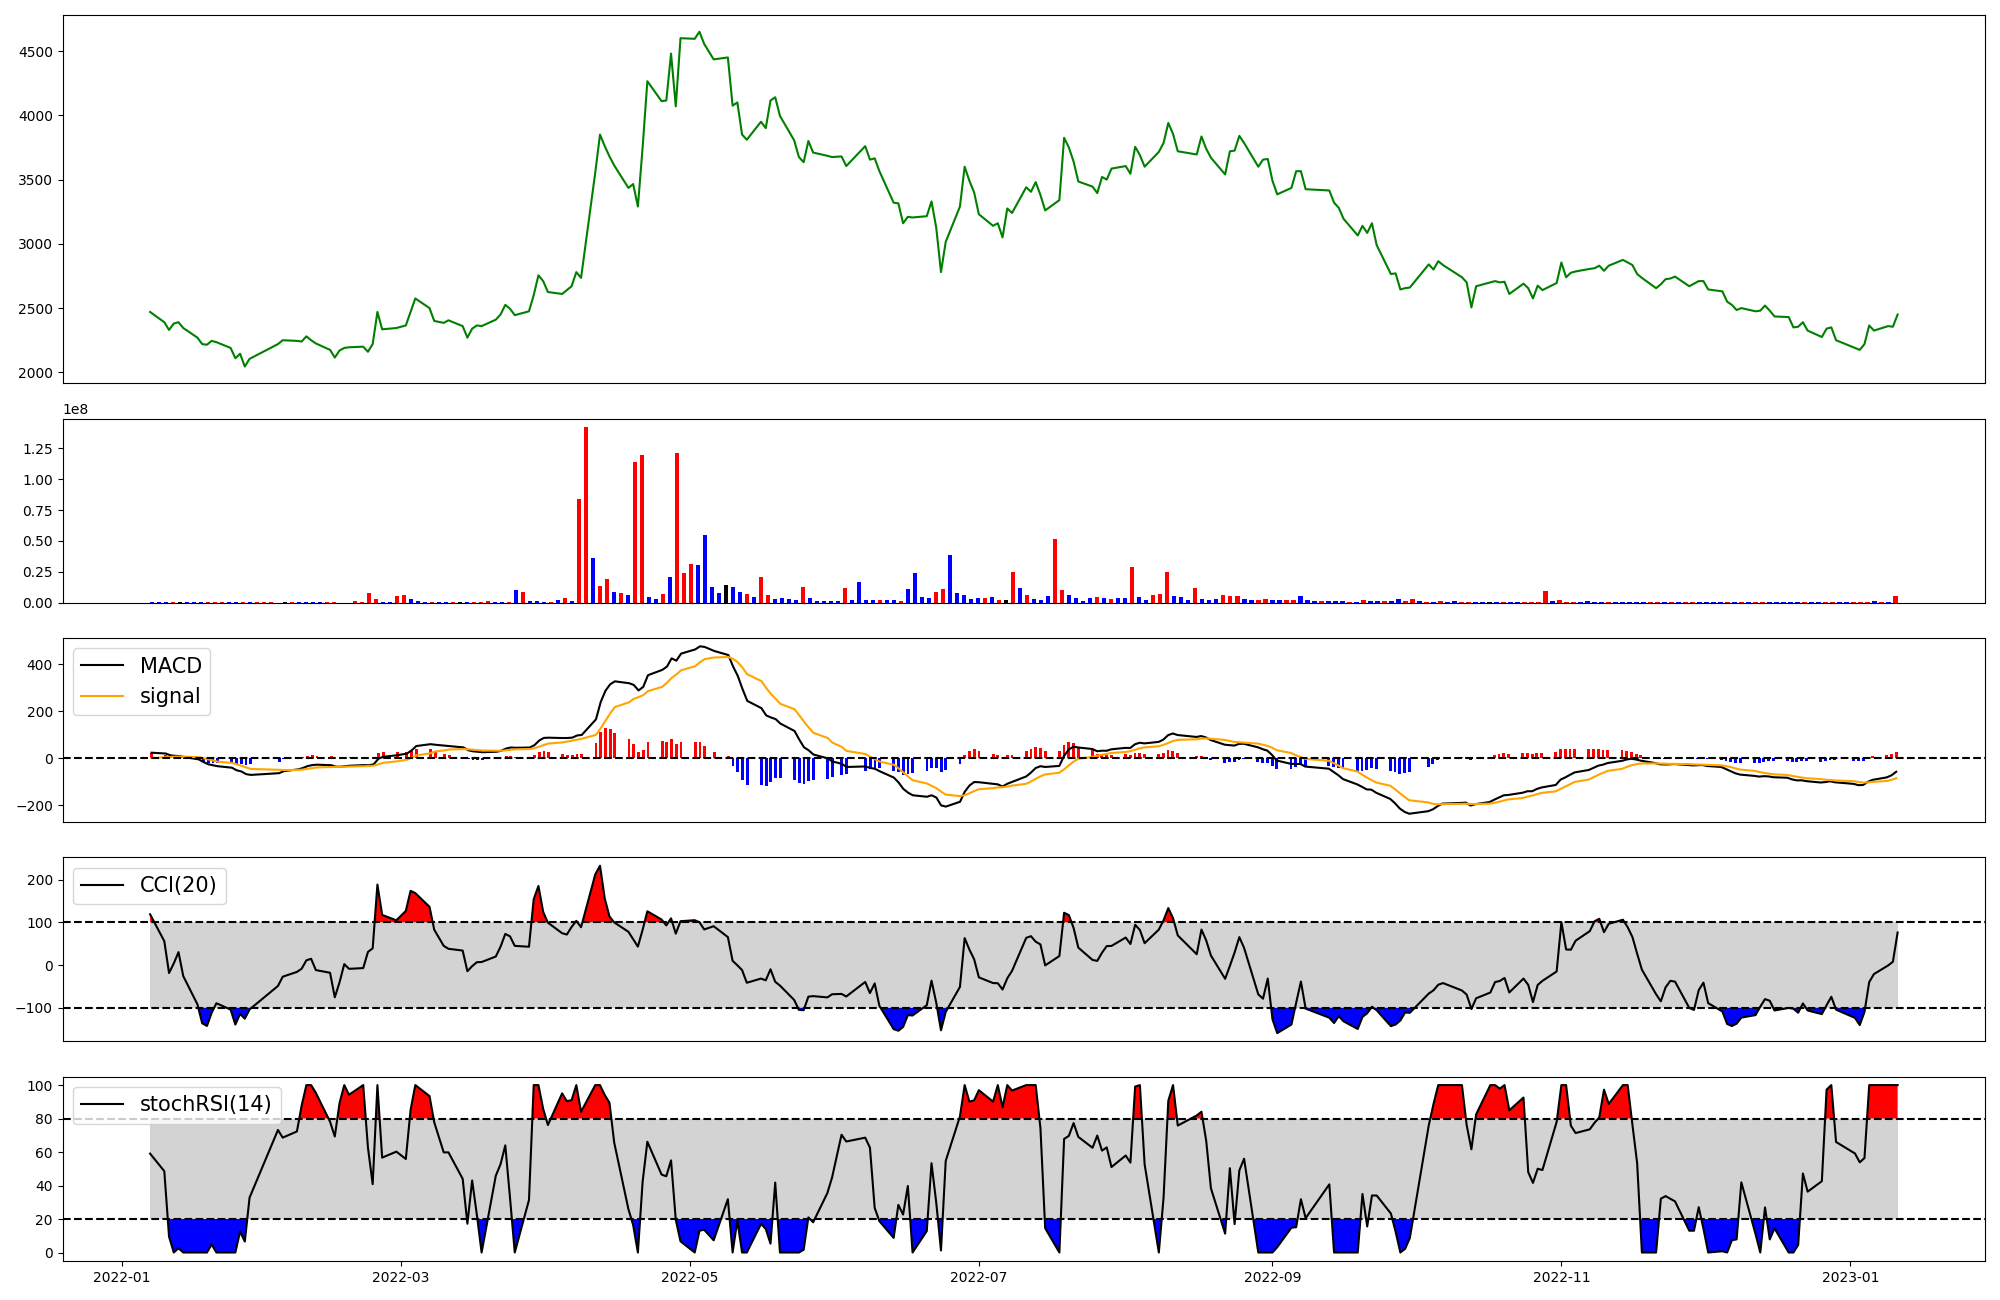Click the MACD legend label
Viewport: 2000px width, 1300px height.
coord(170,666)
